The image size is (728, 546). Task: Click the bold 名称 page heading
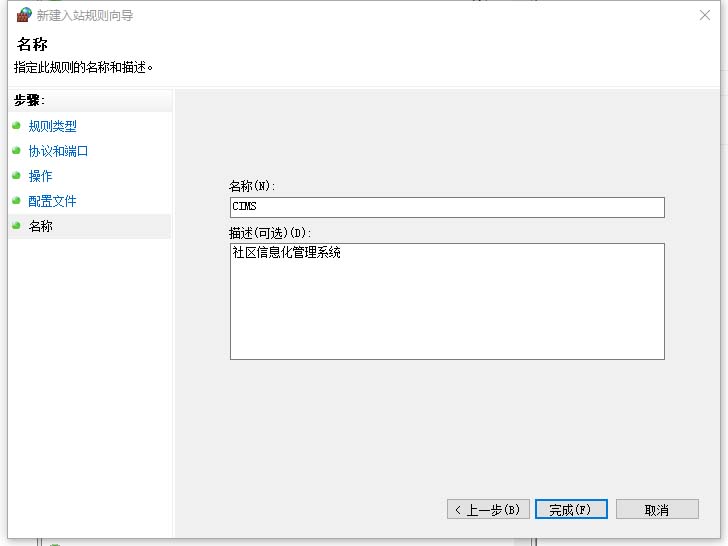click(x=32, y=44)
